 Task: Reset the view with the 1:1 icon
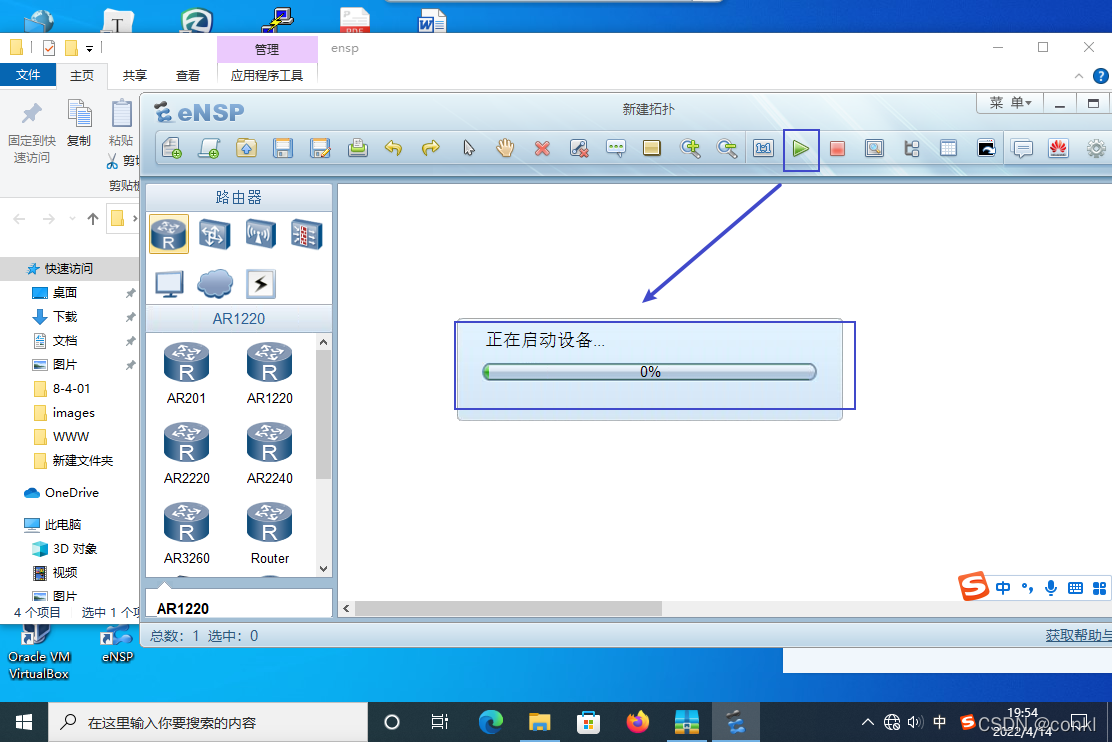coord(763,148)
